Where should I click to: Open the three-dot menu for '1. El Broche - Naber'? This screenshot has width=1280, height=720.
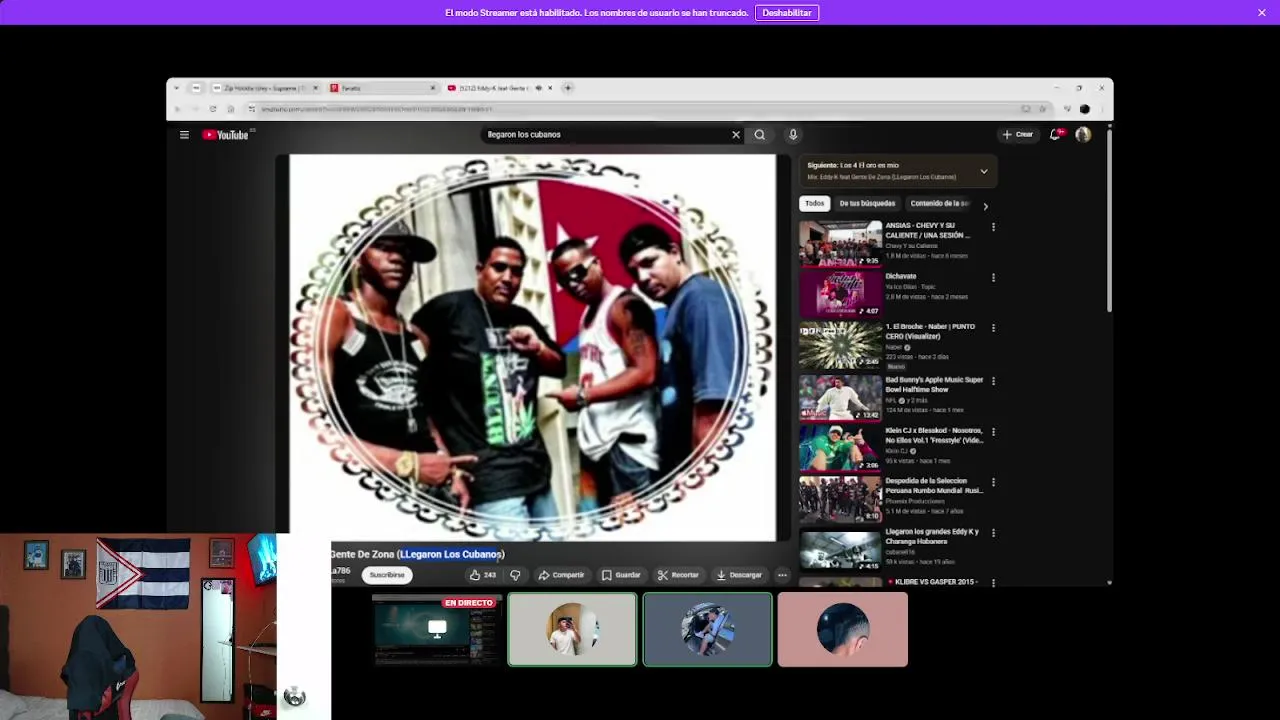click(993, 328)
